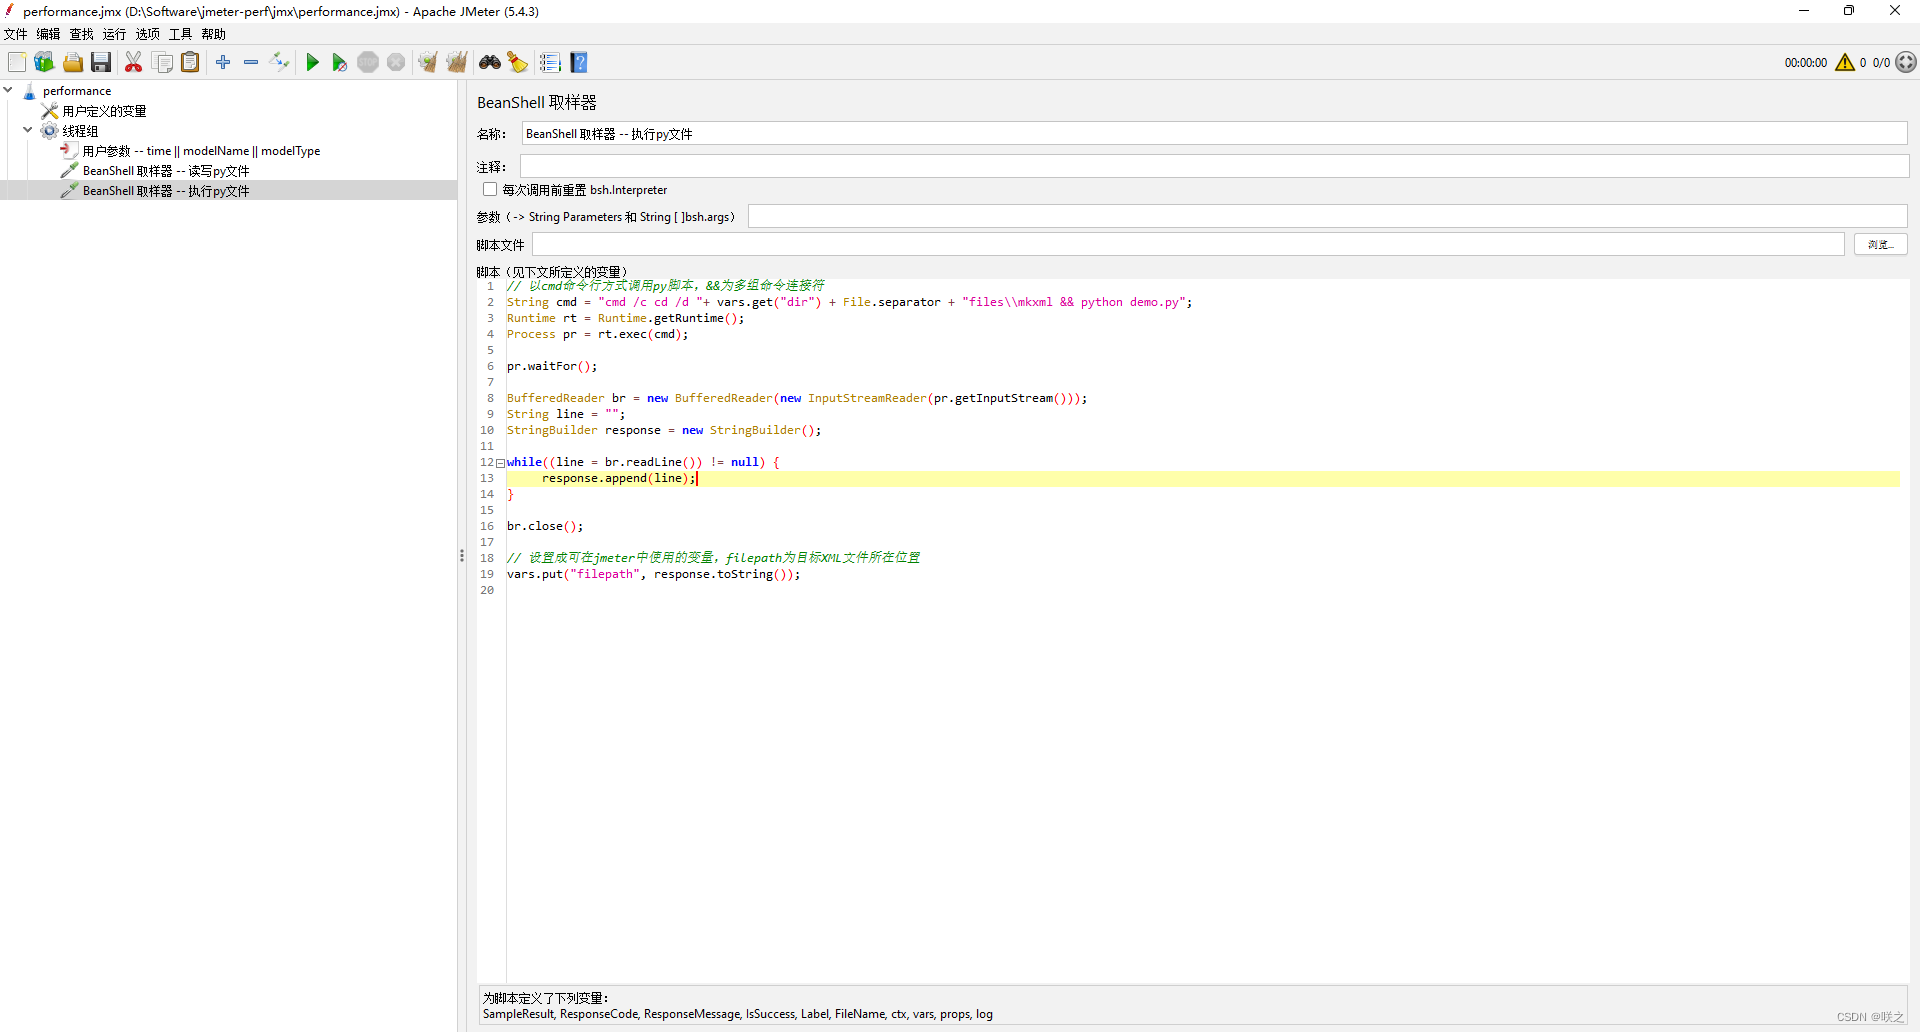Reset search with yellow brush icon
The height and width of the screenshot is (1032, 1920).
(517, 62)
